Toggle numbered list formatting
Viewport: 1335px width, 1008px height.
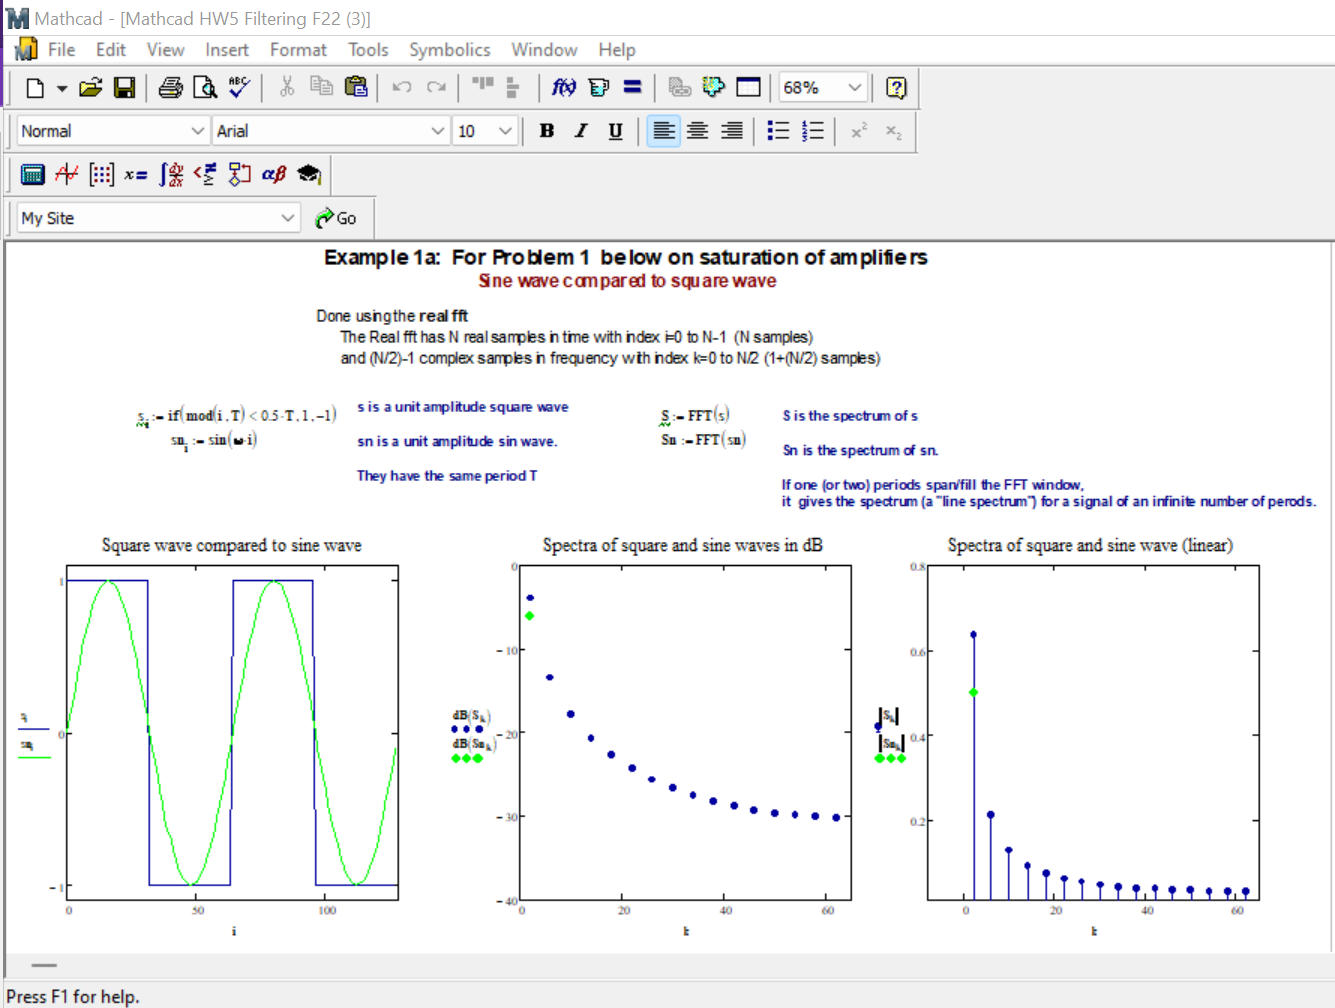(812, 131)
